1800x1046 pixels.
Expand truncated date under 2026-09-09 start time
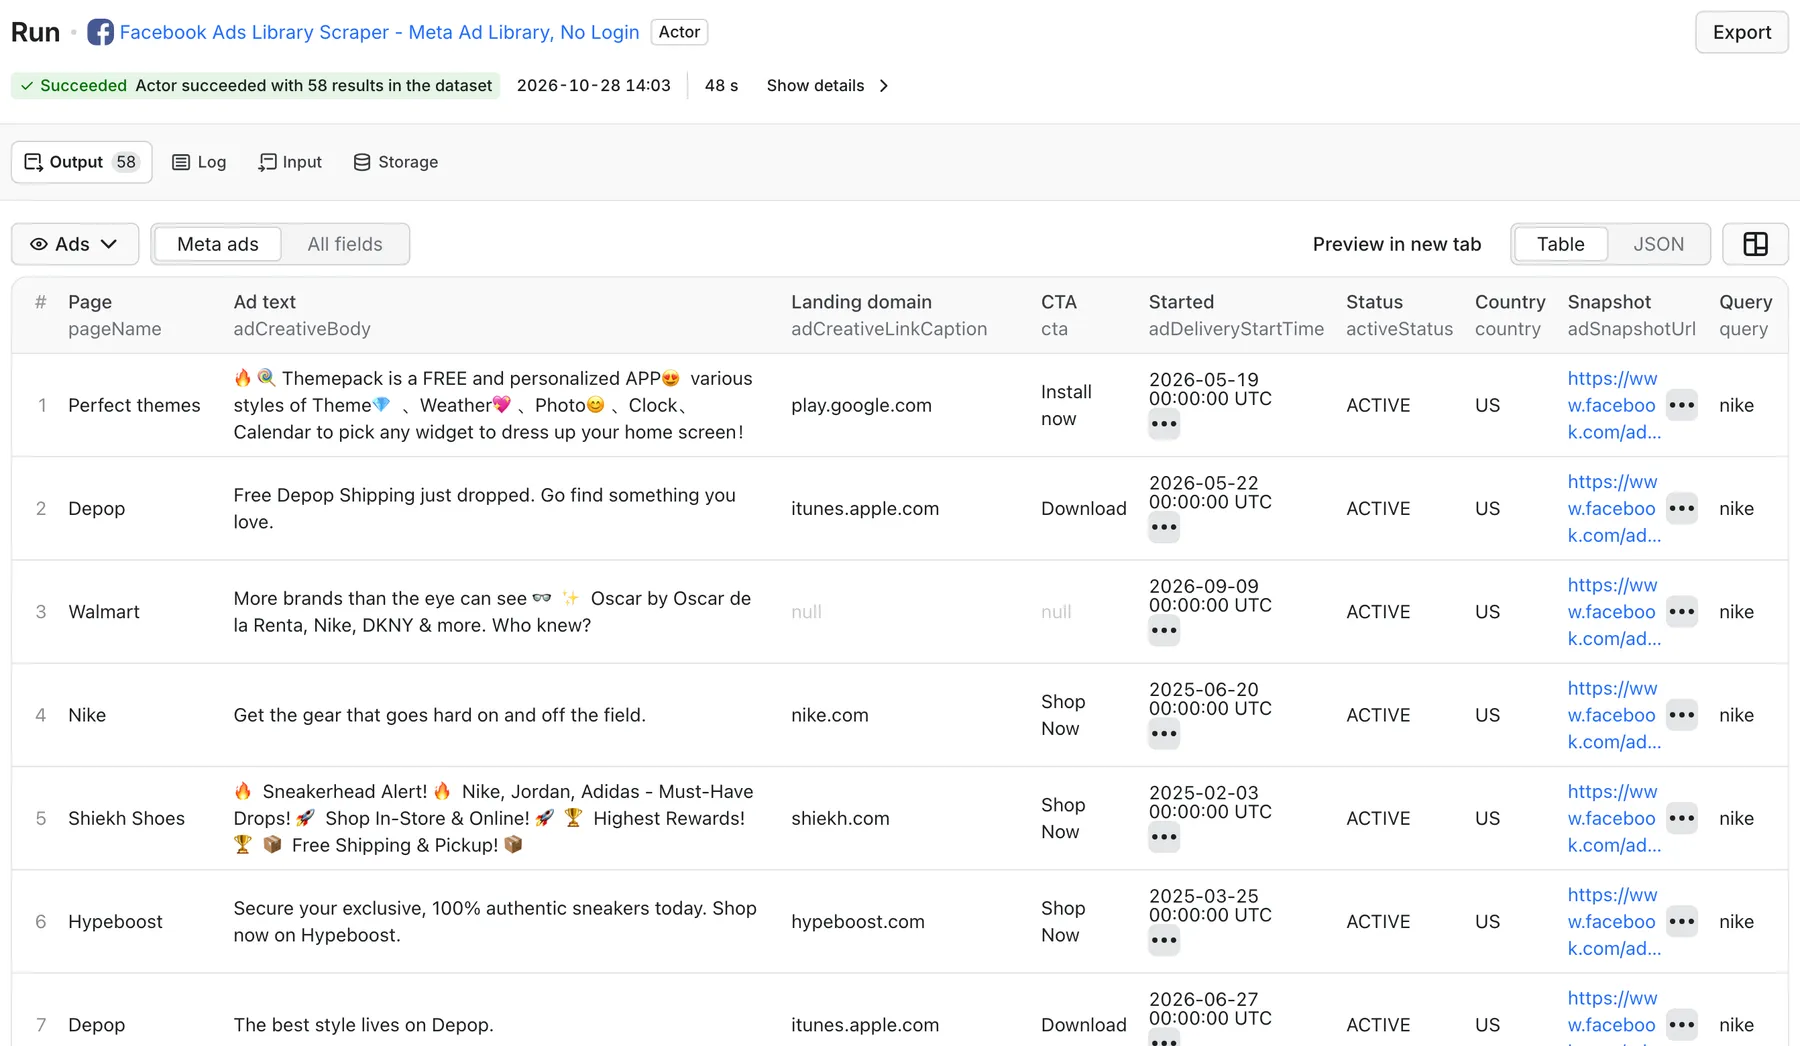(1164, 631)
